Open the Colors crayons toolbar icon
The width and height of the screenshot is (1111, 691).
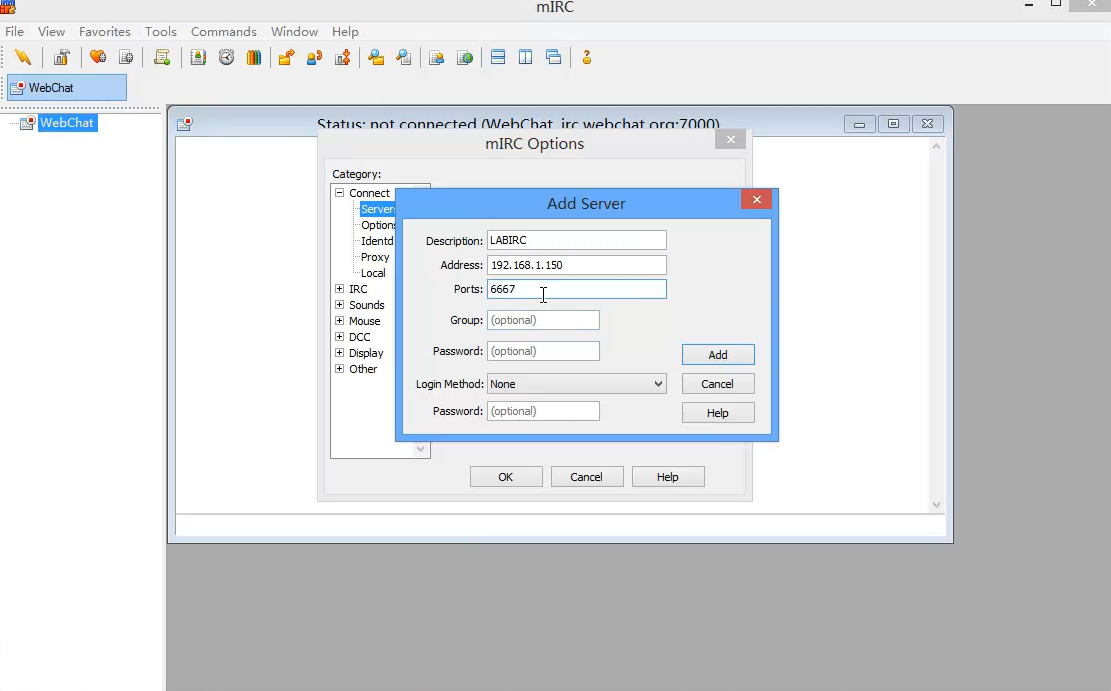[254, 57]
